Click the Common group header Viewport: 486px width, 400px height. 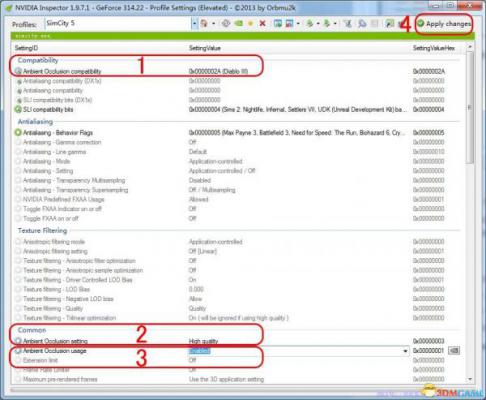pos(32,330)
